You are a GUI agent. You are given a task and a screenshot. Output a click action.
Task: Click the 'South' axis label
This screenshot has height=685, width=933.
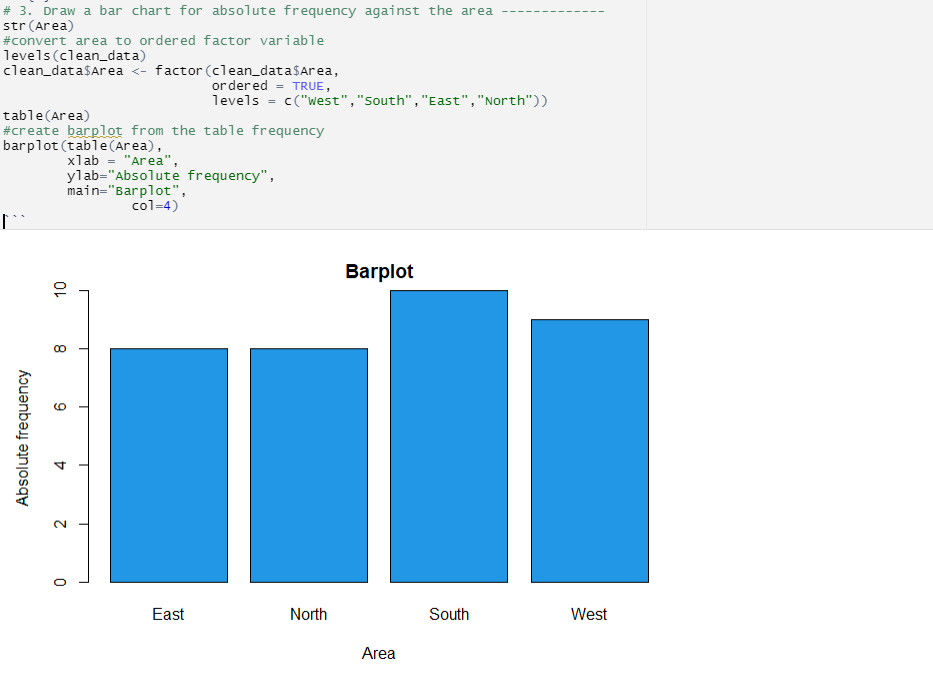click(x=449, y=614)
